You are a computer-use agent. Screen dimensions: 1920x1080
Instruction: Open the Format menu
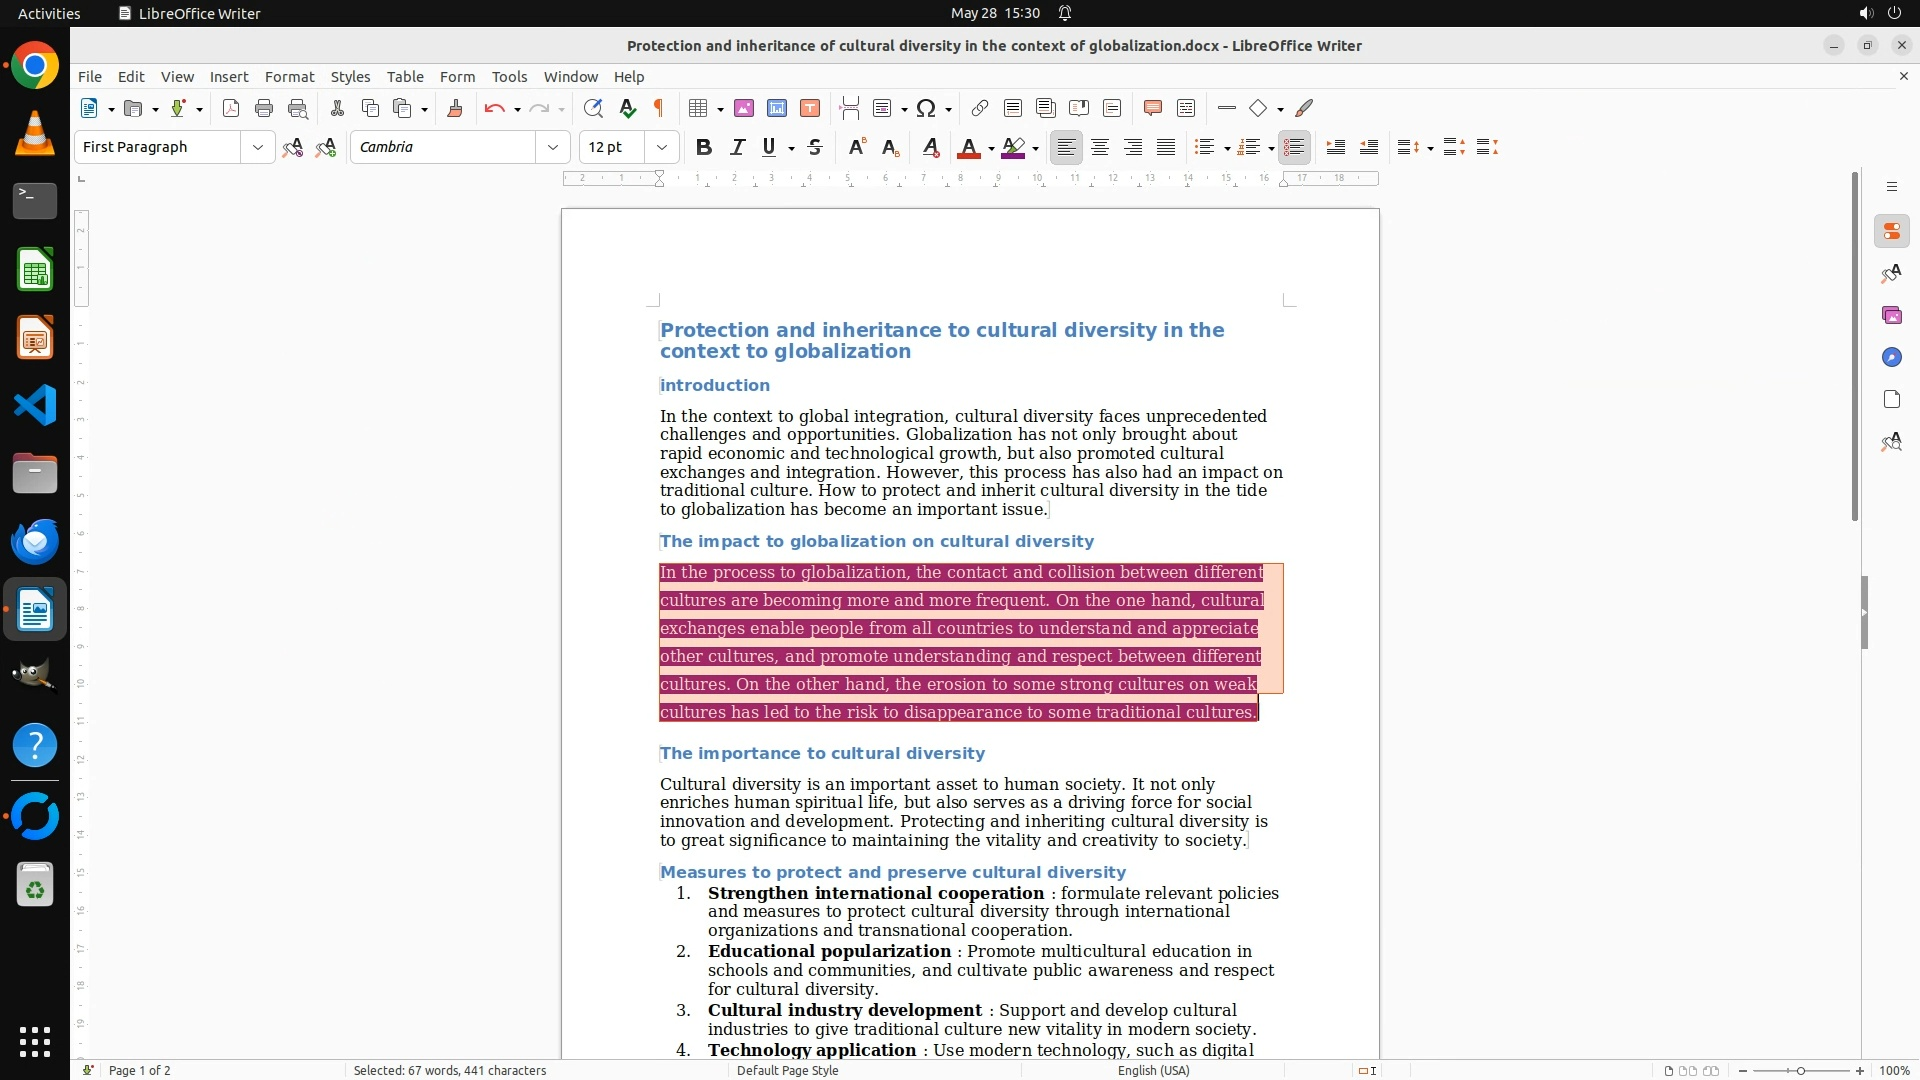(289, 76)
